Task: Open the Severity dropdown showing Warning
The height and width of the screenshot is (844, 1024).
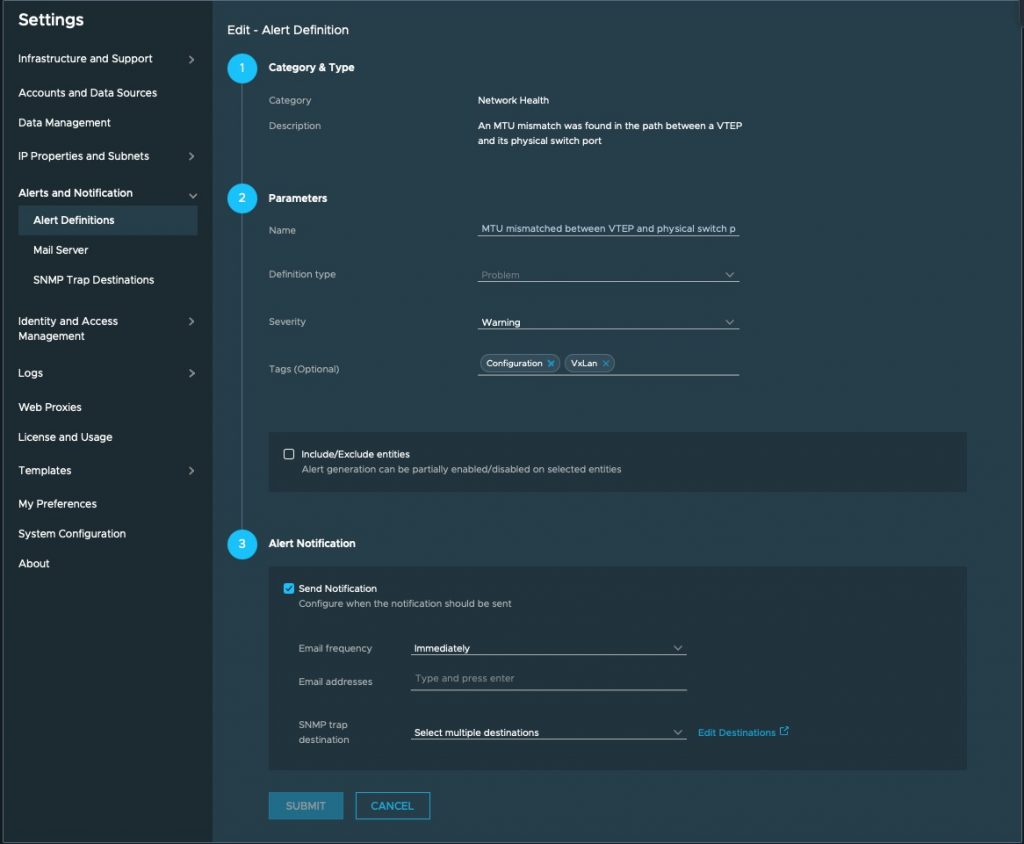Action: pyautogui.click(x=608, y=322)
